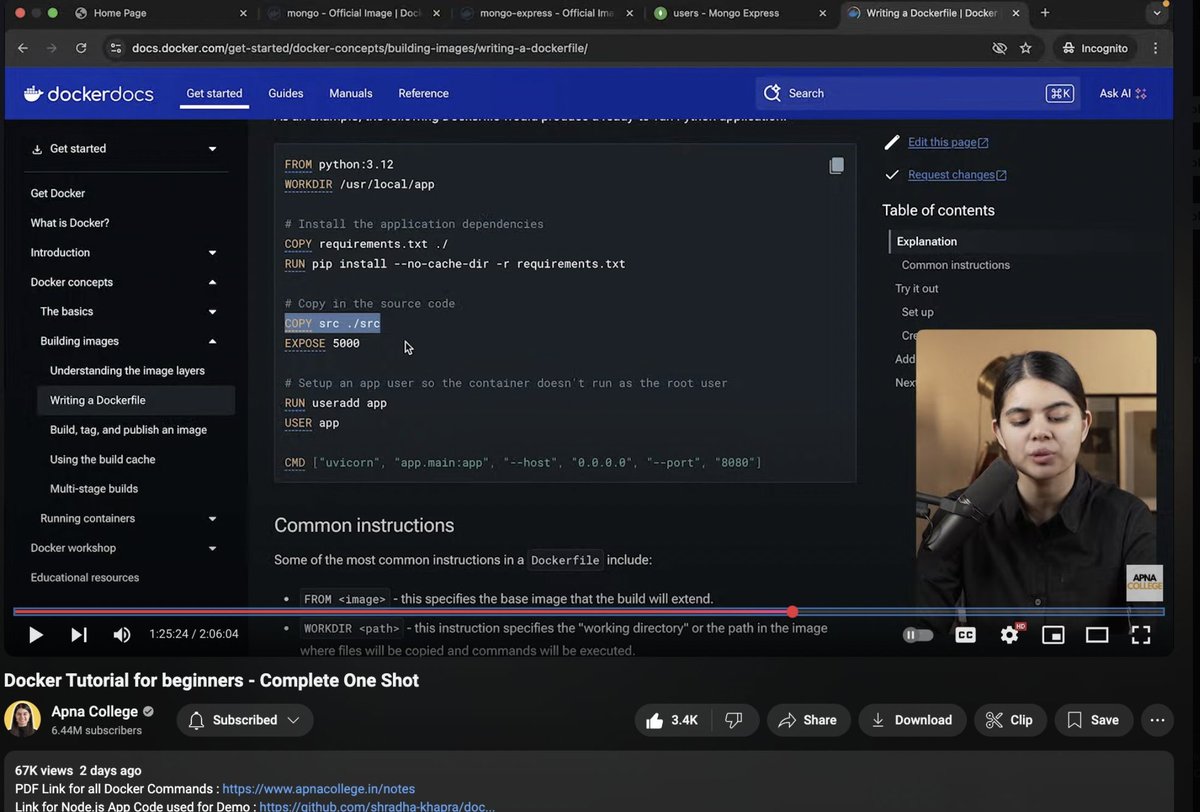The width and height of the screenshot is (1200, 812).
Task: Save video to a playlist
Action: (x=1092, y=720)
